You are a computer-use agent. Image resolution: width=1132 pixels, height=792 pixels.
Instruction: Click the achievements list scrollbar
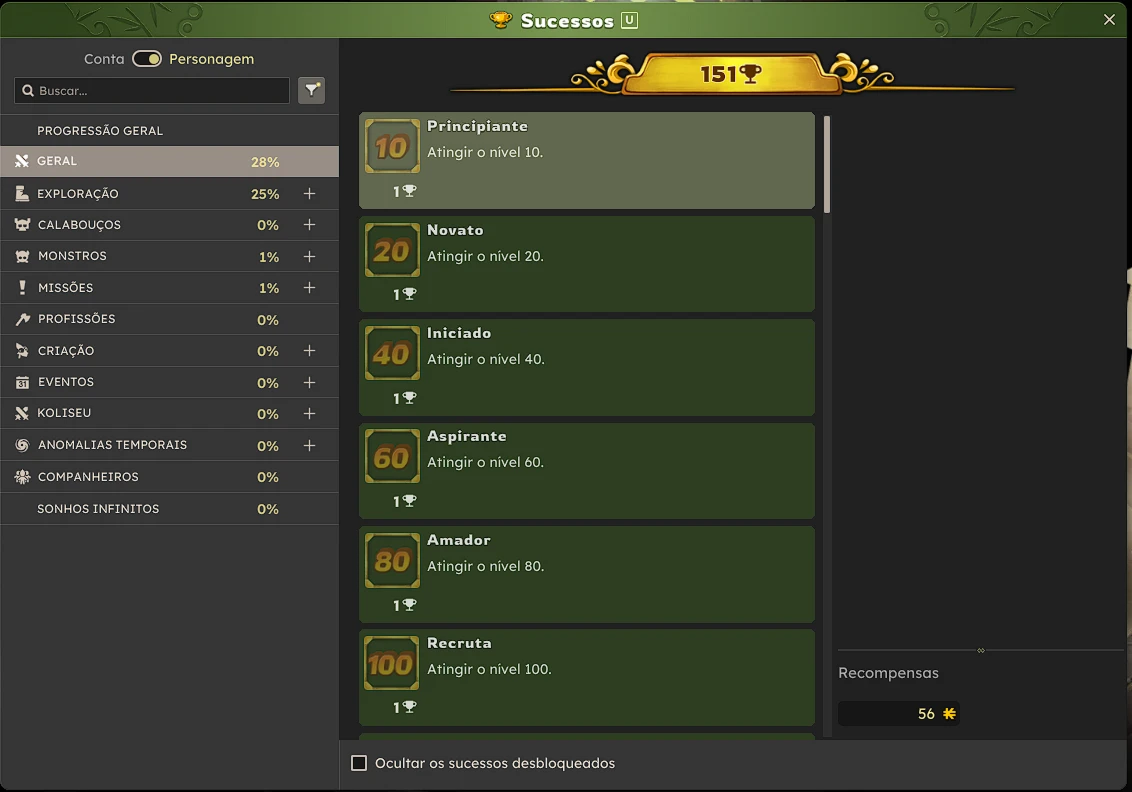tap(827, 165)
